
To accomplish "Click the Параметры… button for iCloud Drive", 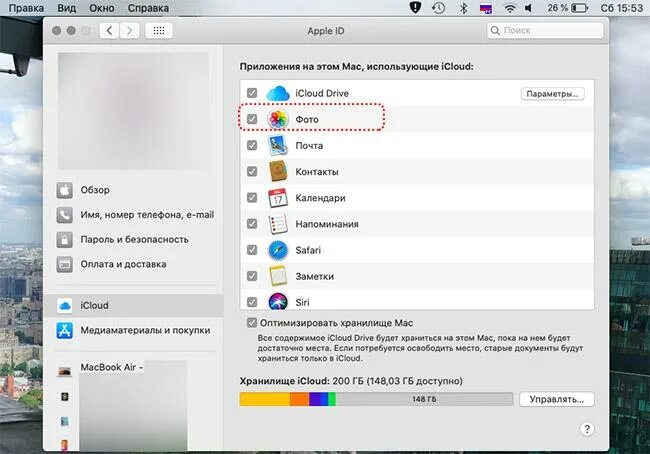I will (552, 94).
